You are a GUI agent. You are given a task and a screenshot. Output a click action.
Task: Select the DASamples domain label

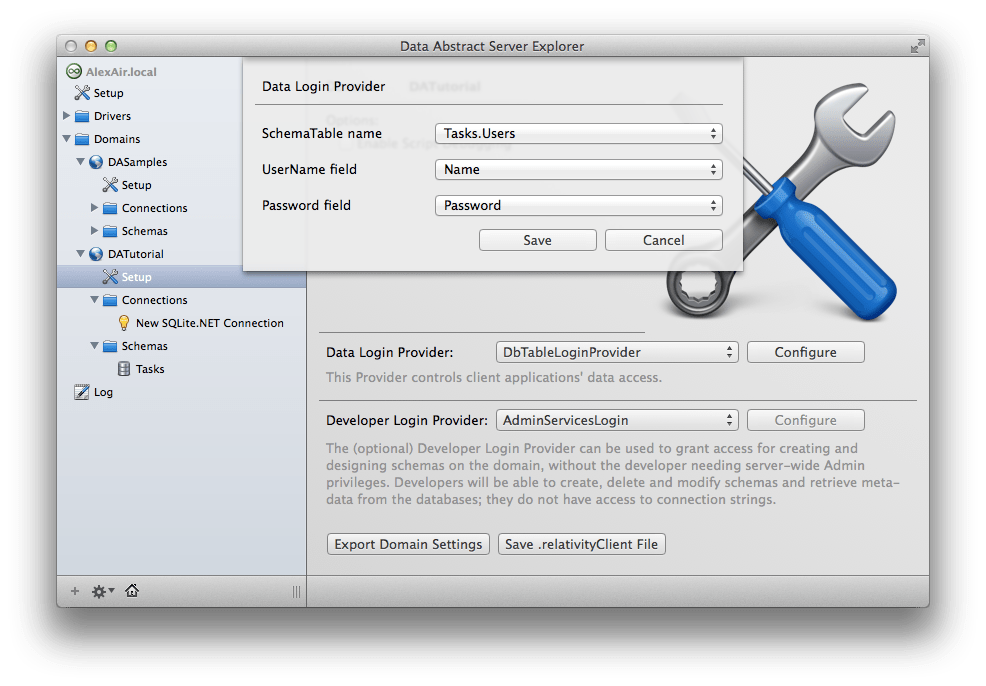click(138, 162)
